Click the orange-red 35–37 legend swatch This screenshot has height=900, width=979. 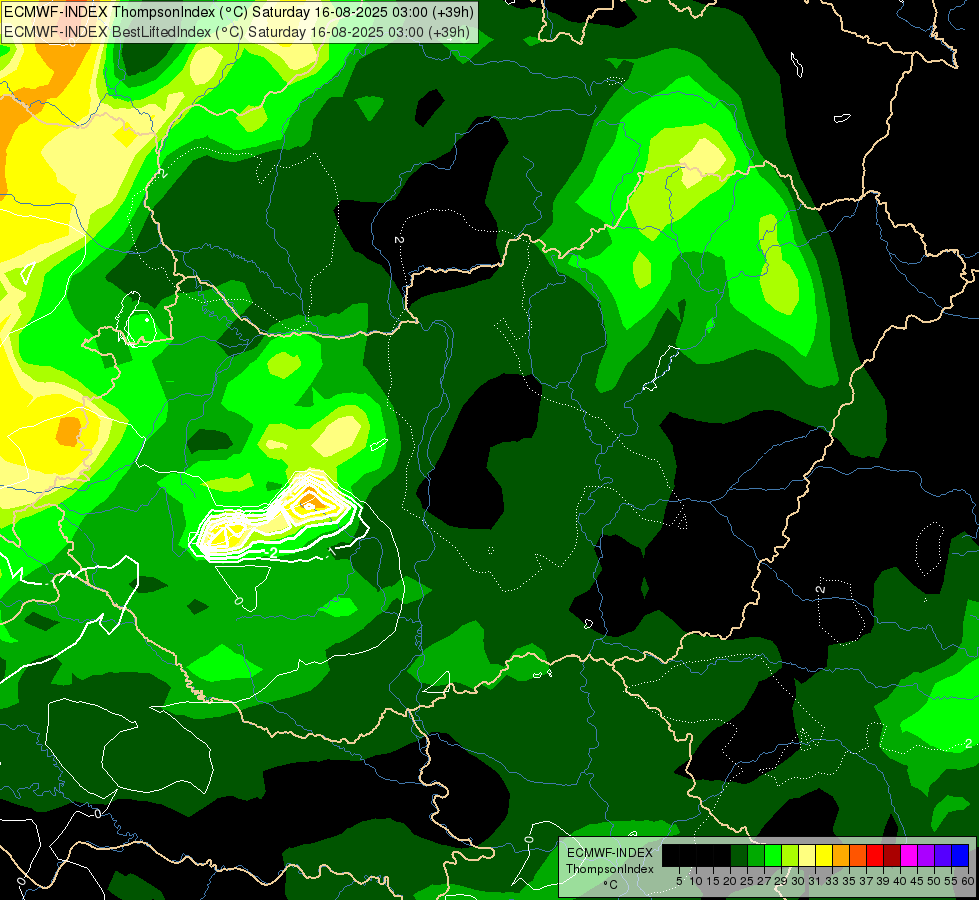coord(858,855)
